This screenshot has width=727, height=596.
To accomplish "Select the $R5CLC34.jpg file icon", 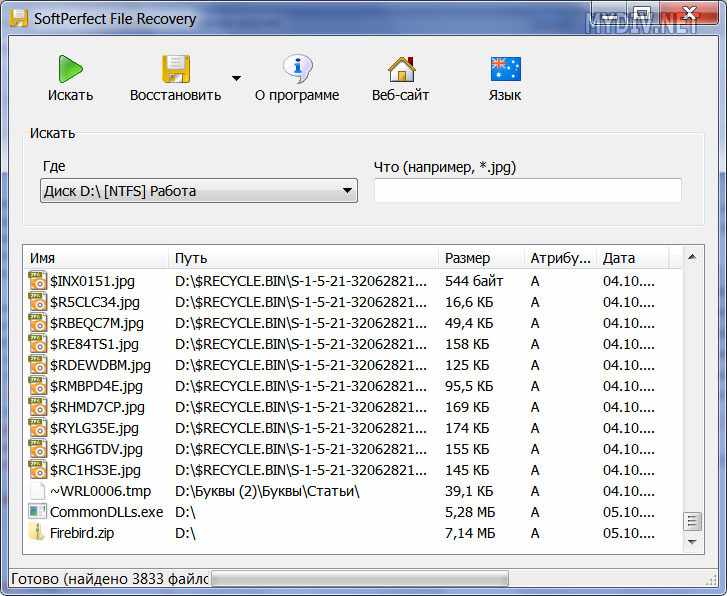I will click(x=38, y=302).
